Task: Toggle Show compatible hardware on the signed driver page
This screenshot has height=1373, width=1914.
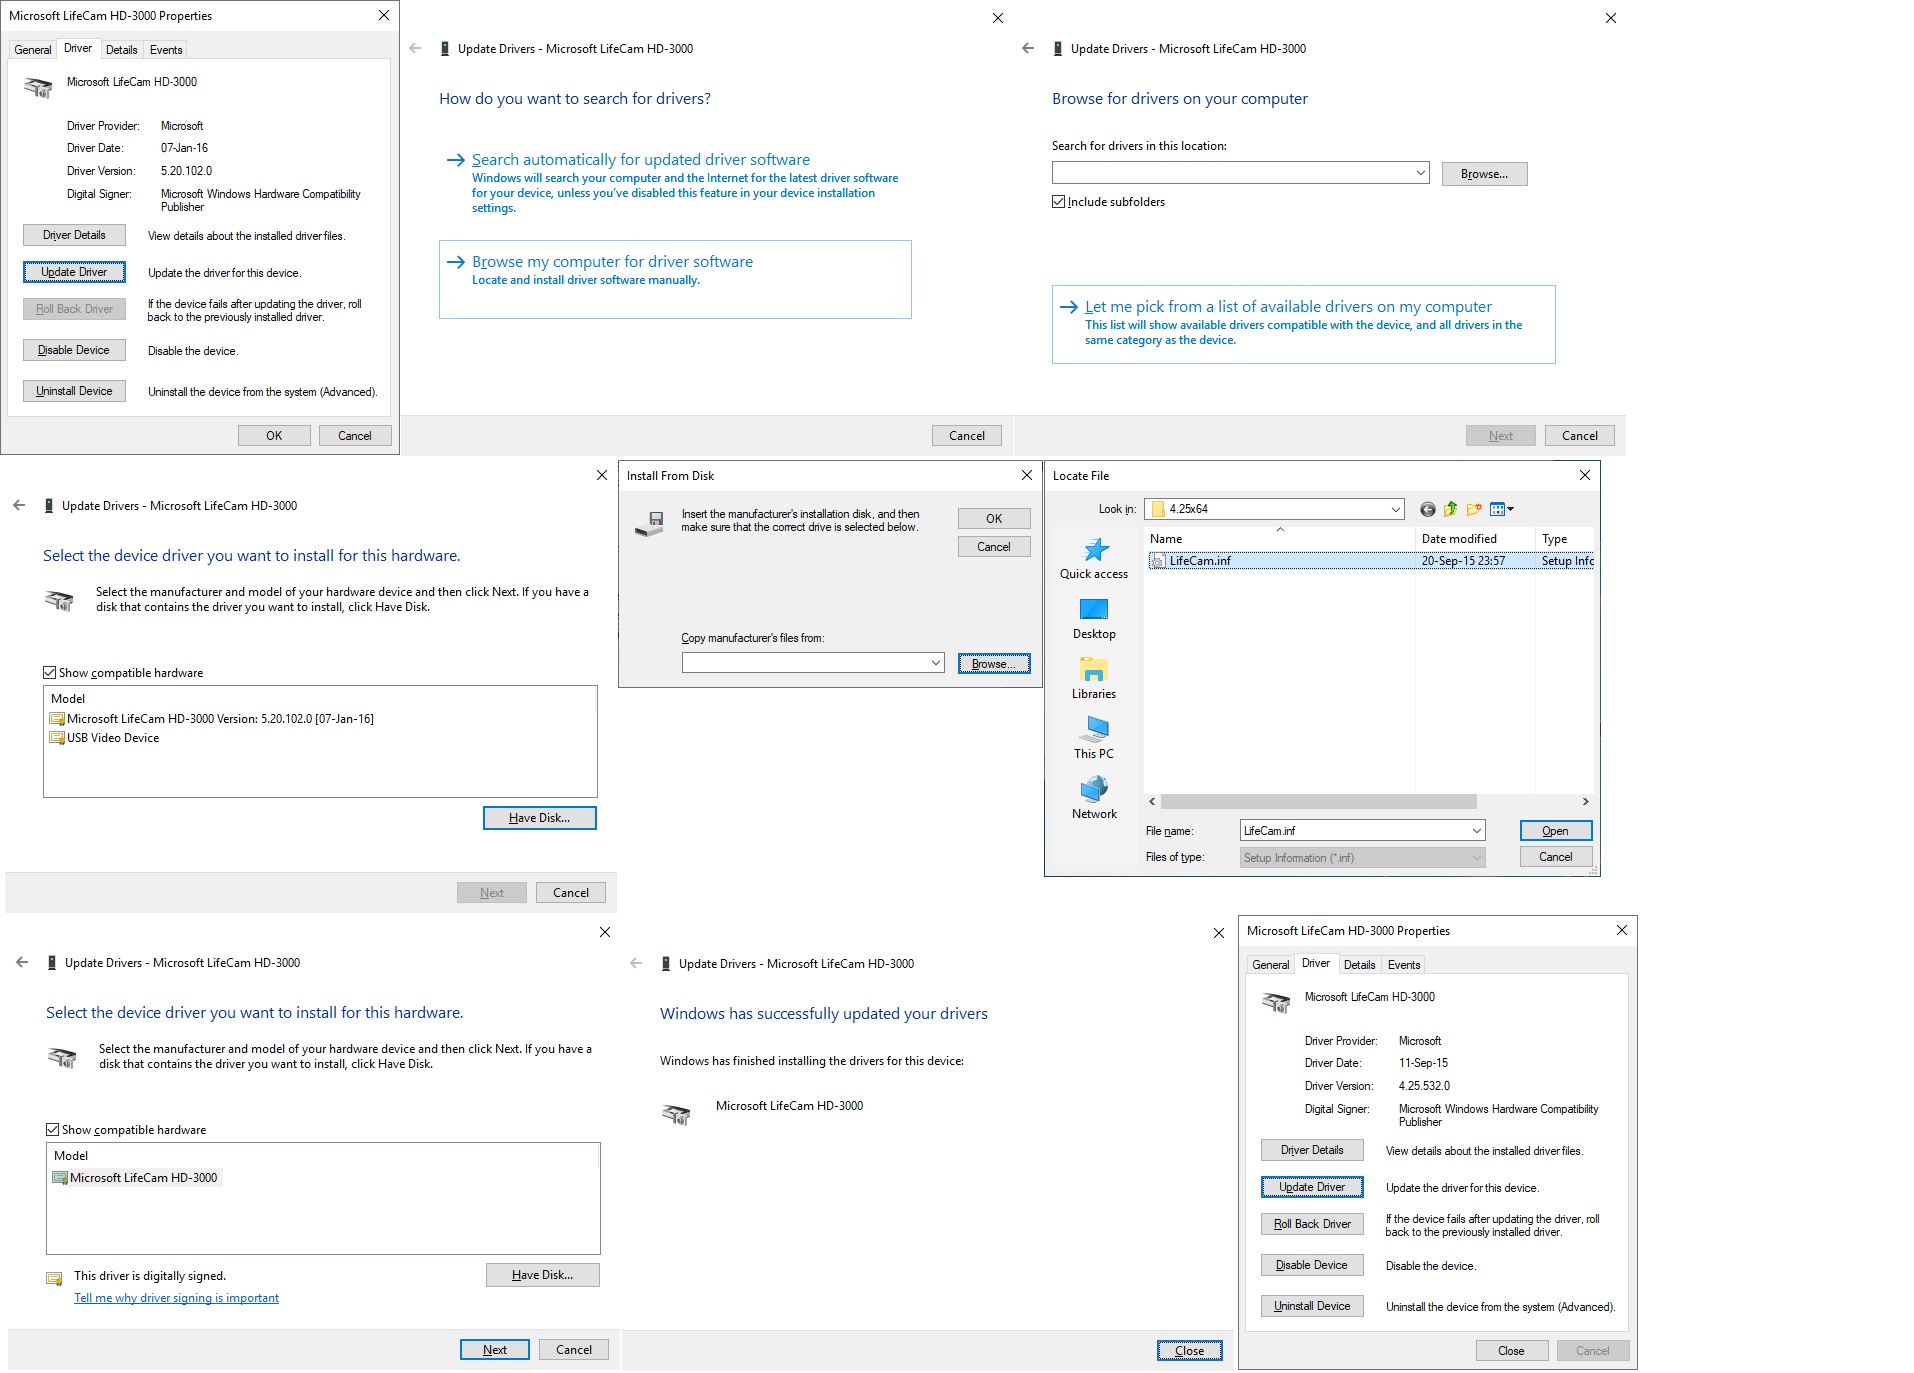Action: [52, 1130]
